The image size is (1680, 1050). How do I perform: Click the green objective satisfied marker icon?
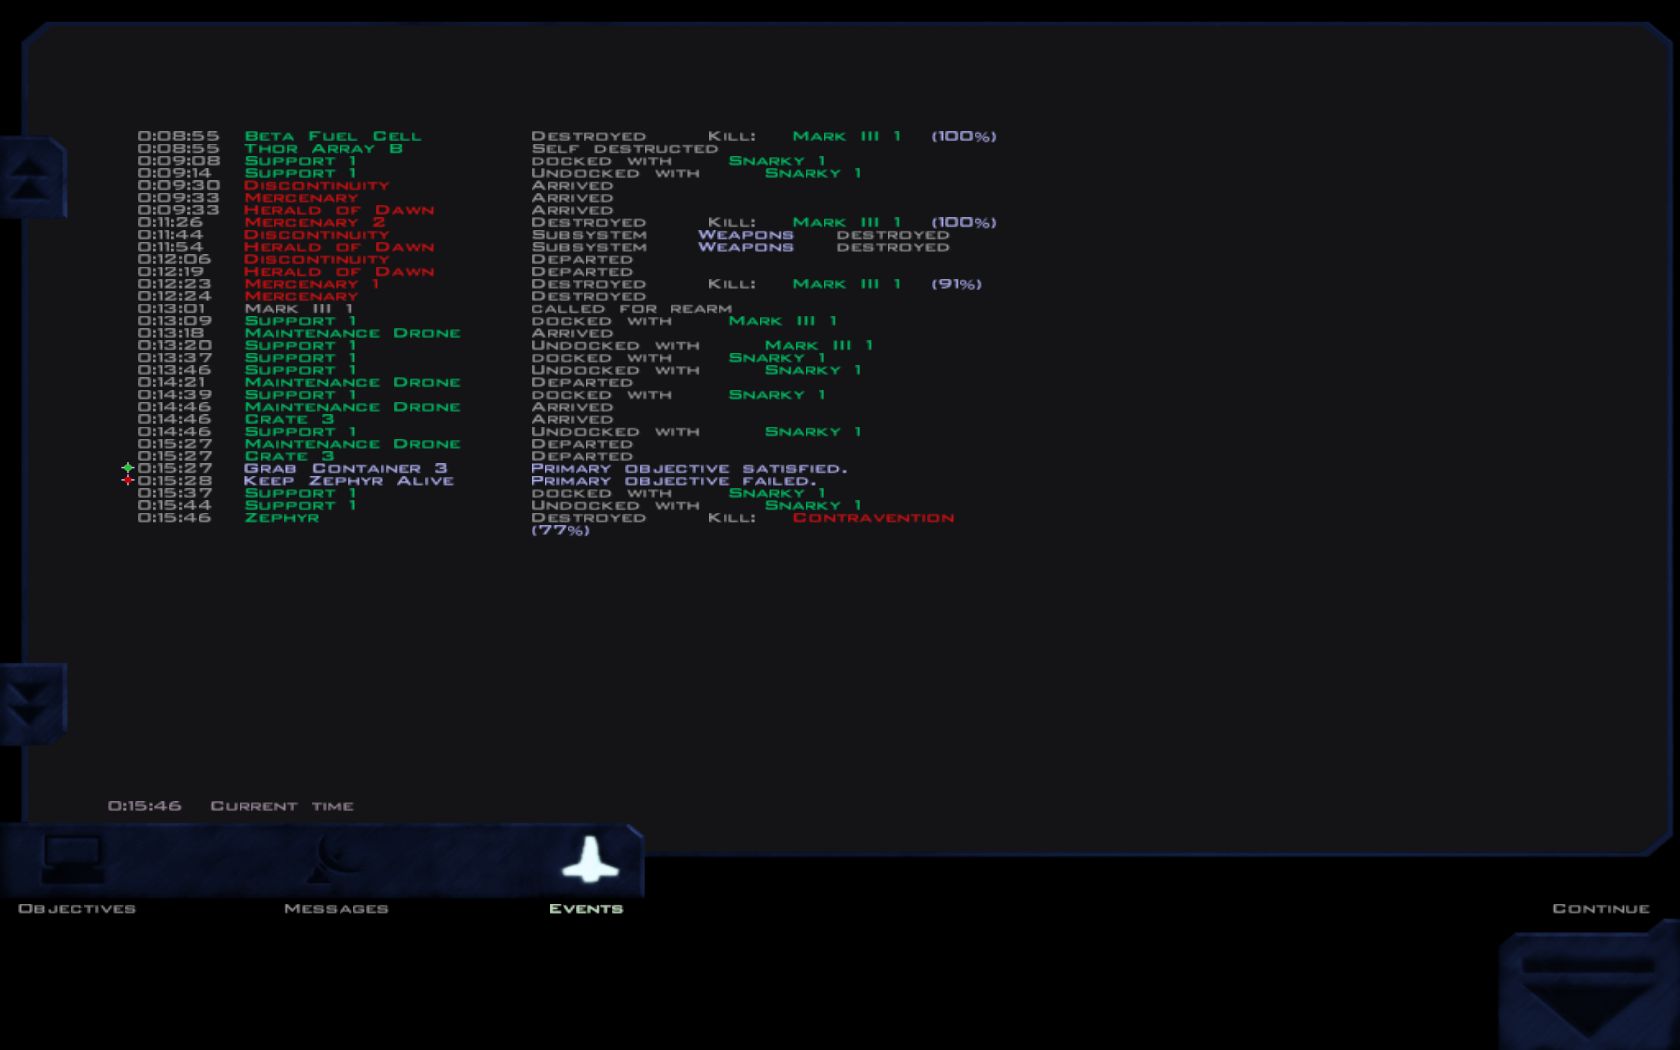pos(128,468)
